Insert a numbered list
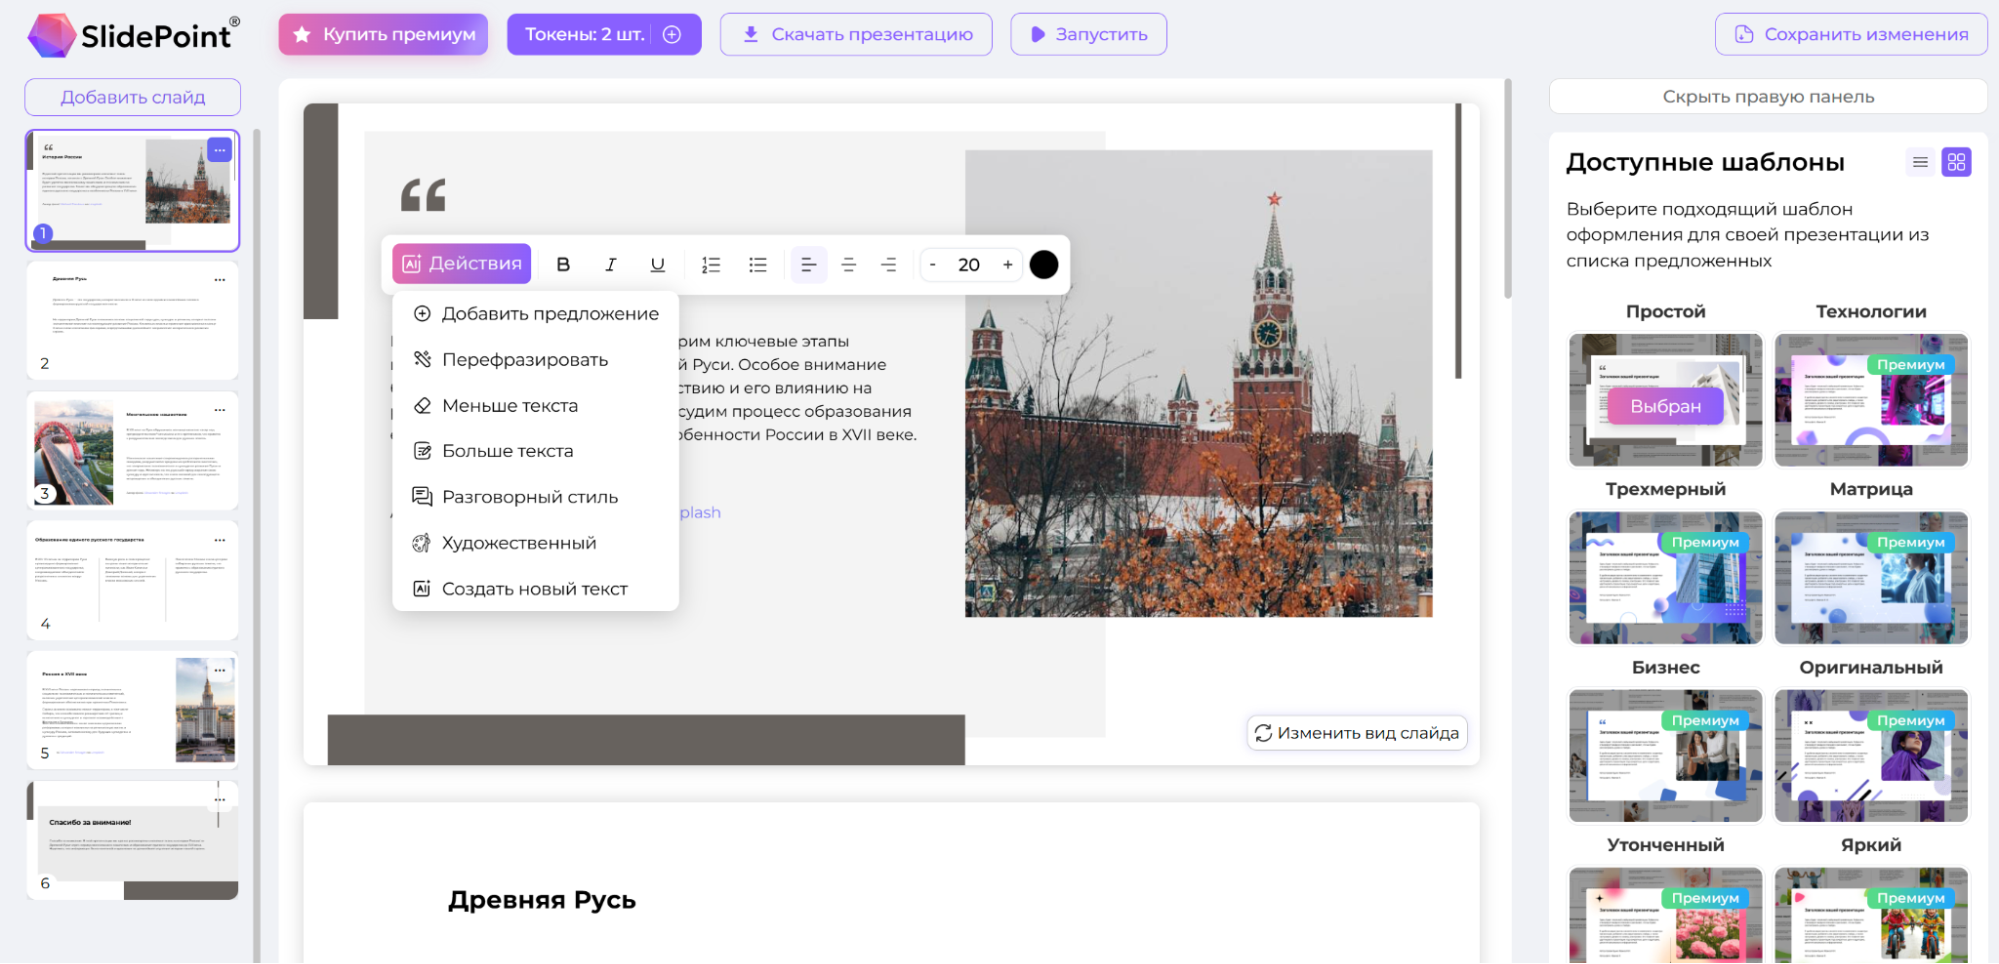Image resolution: width=1999 pixels, height=964 pixels. coord(711,264)
